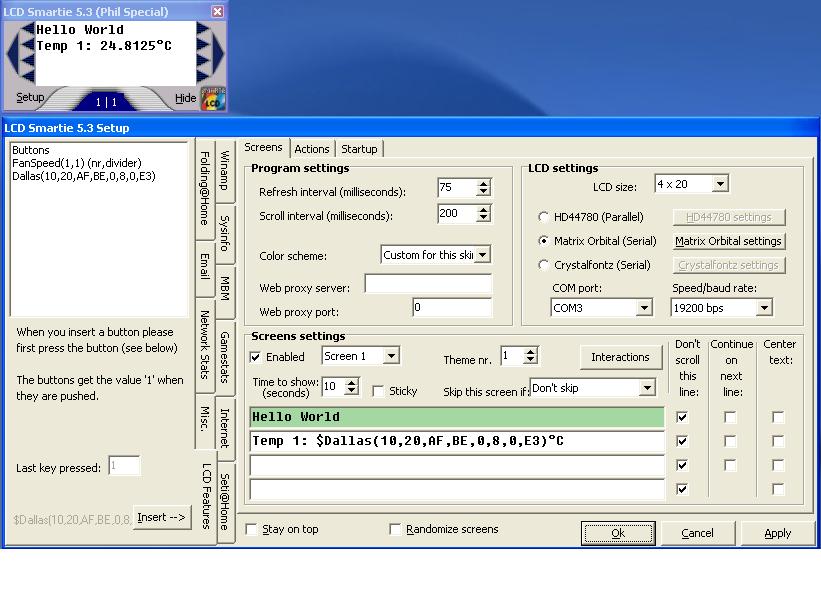
Task: Uncheck Don't scroll for the Temp 1 line
Action: [682, 441]
